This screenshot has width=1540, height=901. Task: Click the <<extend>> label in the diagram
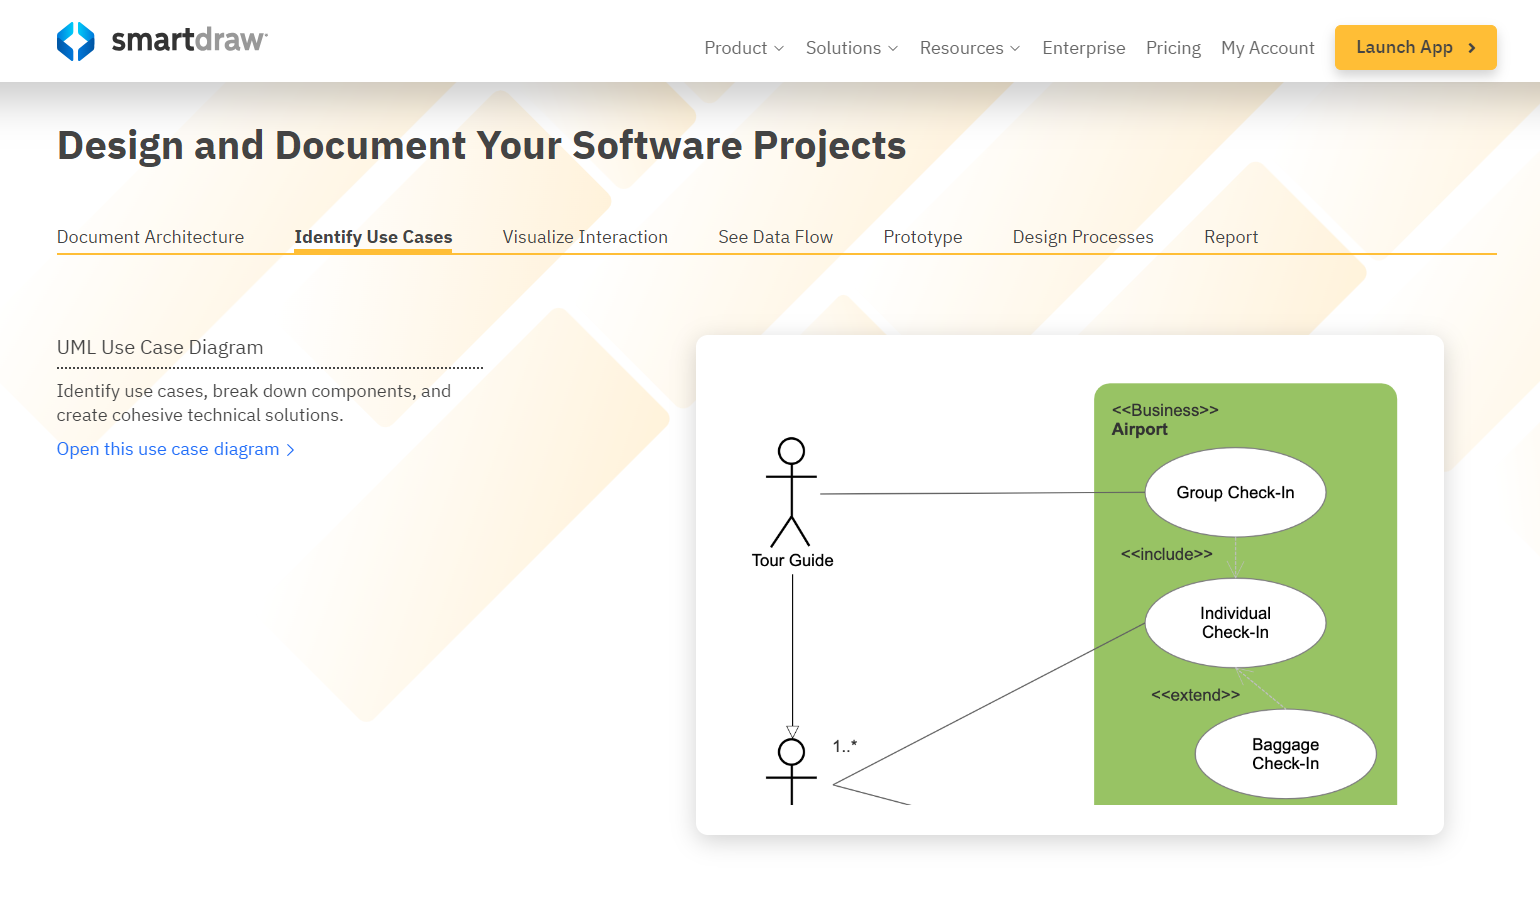pyautogui.click(x=1195, y=695)
